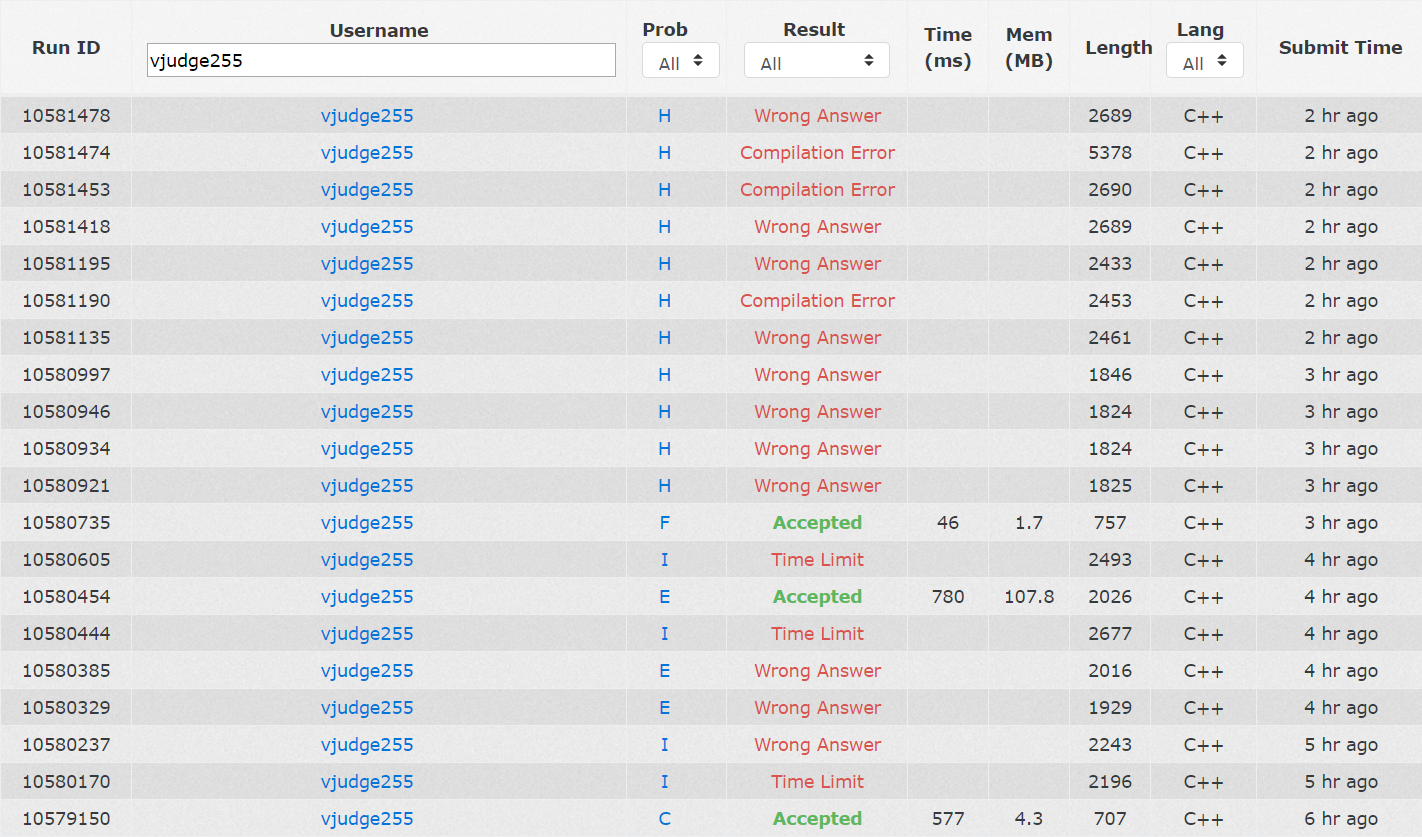Open problem F link in run 10580735

pos(664,523)
